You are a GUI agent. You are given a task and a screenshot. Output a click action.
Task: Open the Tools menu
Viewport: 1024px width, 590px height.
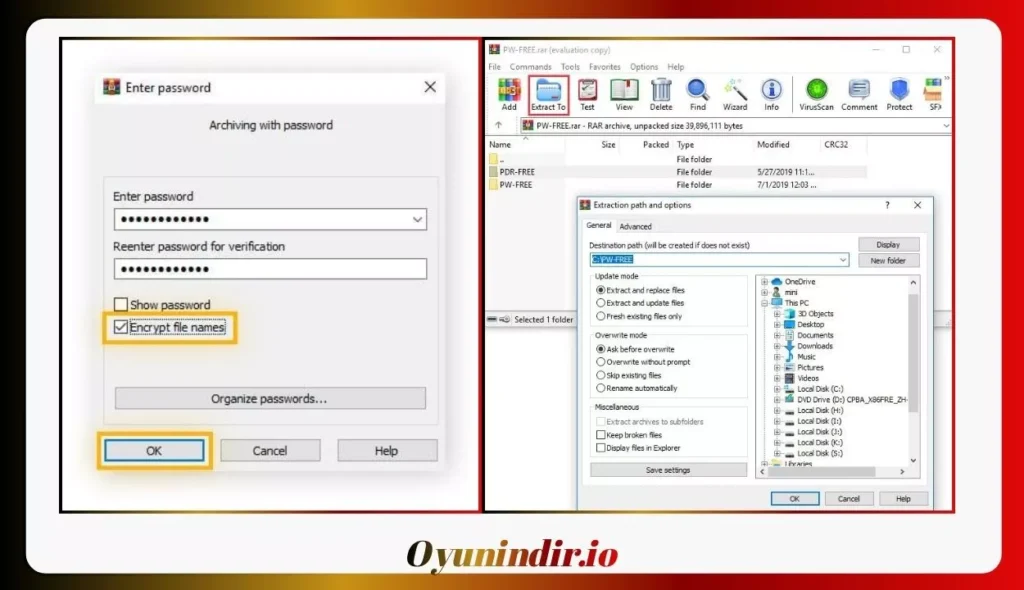pos(570,67)
